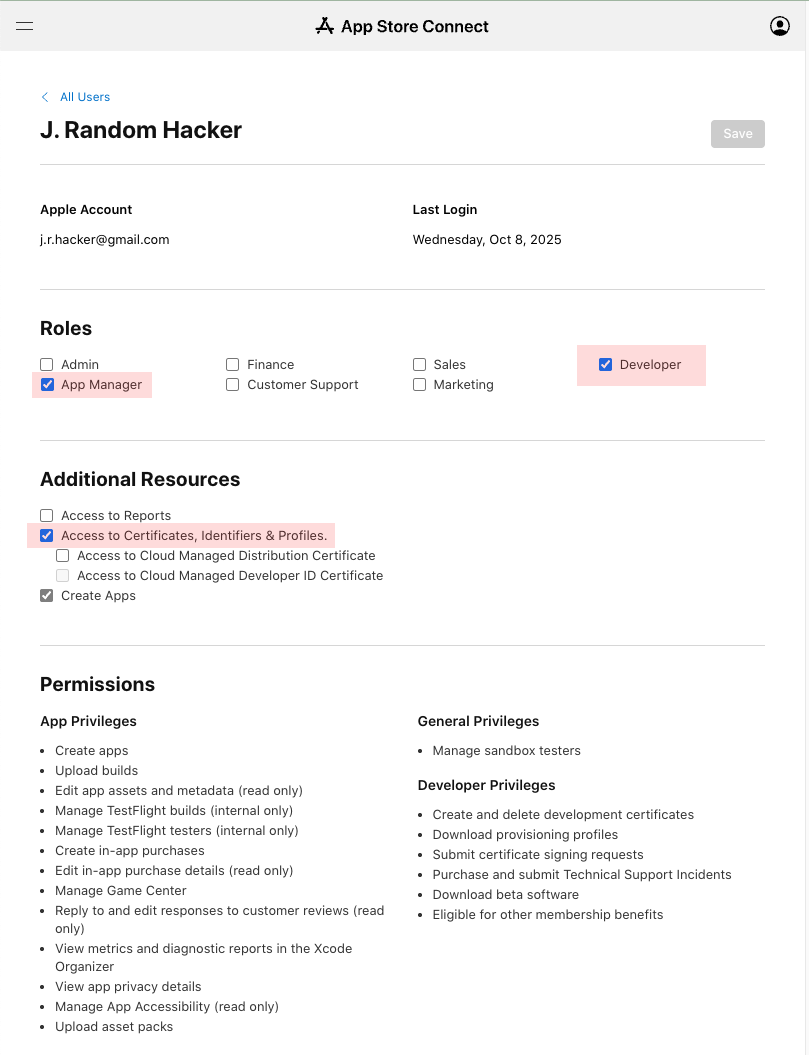Image resolution: width=809 pixels, height=1055 pixels.
Task: Toggle the Create Apps checkbox
Action: 47,596
